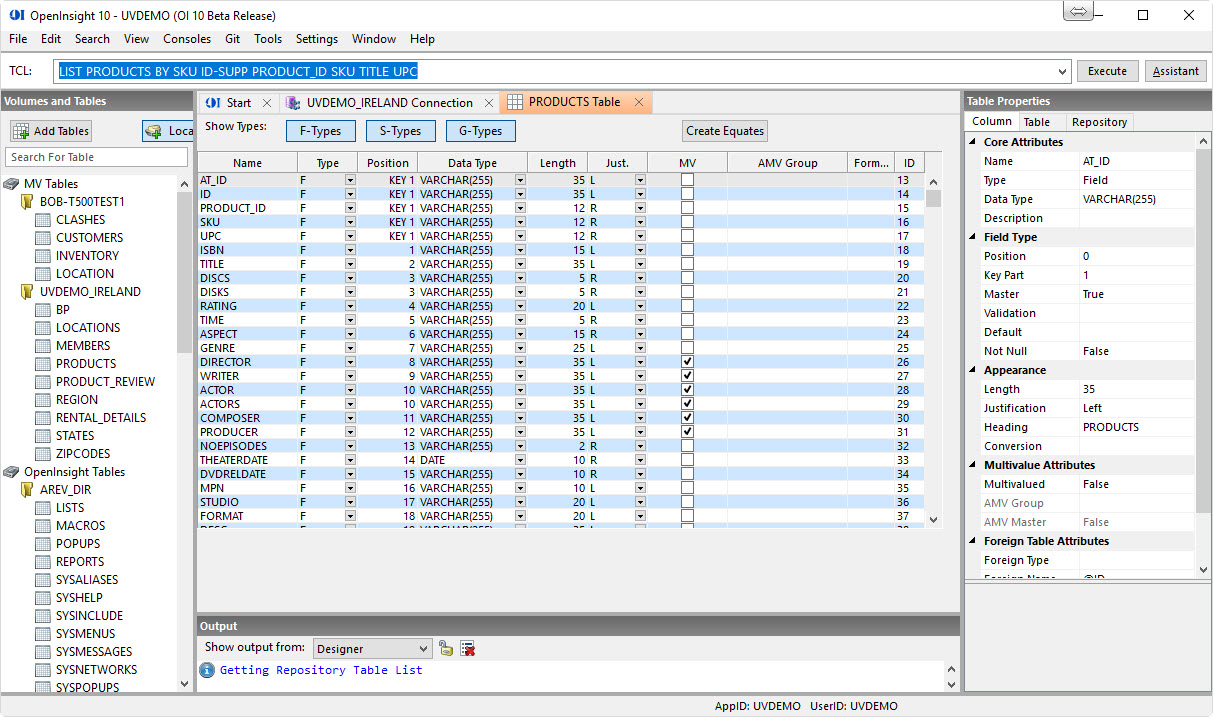Open the Consoles menu
The height and width of the screenshot is (717, 1213).
187,39
